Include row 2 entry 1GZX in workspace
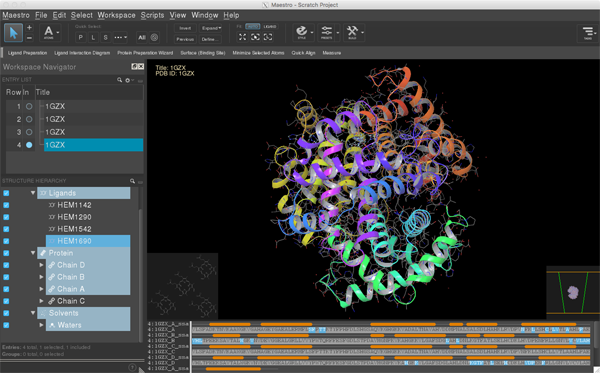 pos(29,119)
